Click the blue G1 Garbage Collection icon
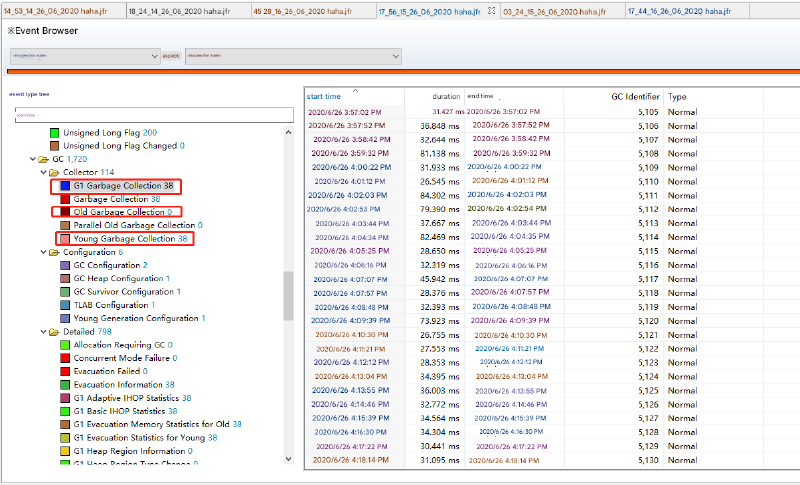 pyautogui.click(x=65, y=186)
